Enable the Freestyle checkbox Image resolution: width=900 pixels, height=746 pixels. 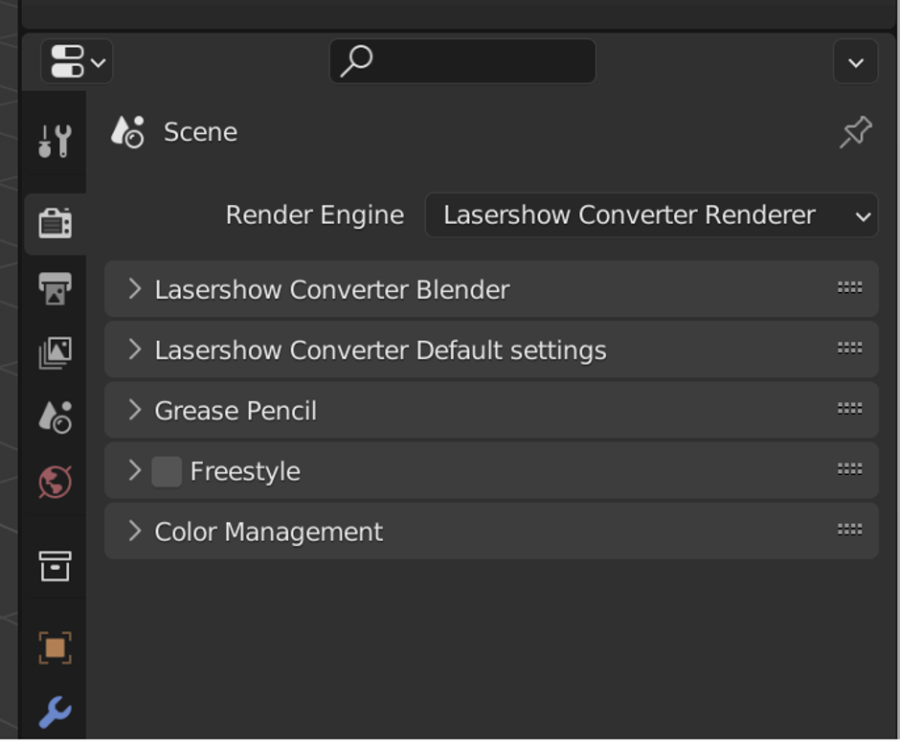pyautogui.click(x=166, y=471)
